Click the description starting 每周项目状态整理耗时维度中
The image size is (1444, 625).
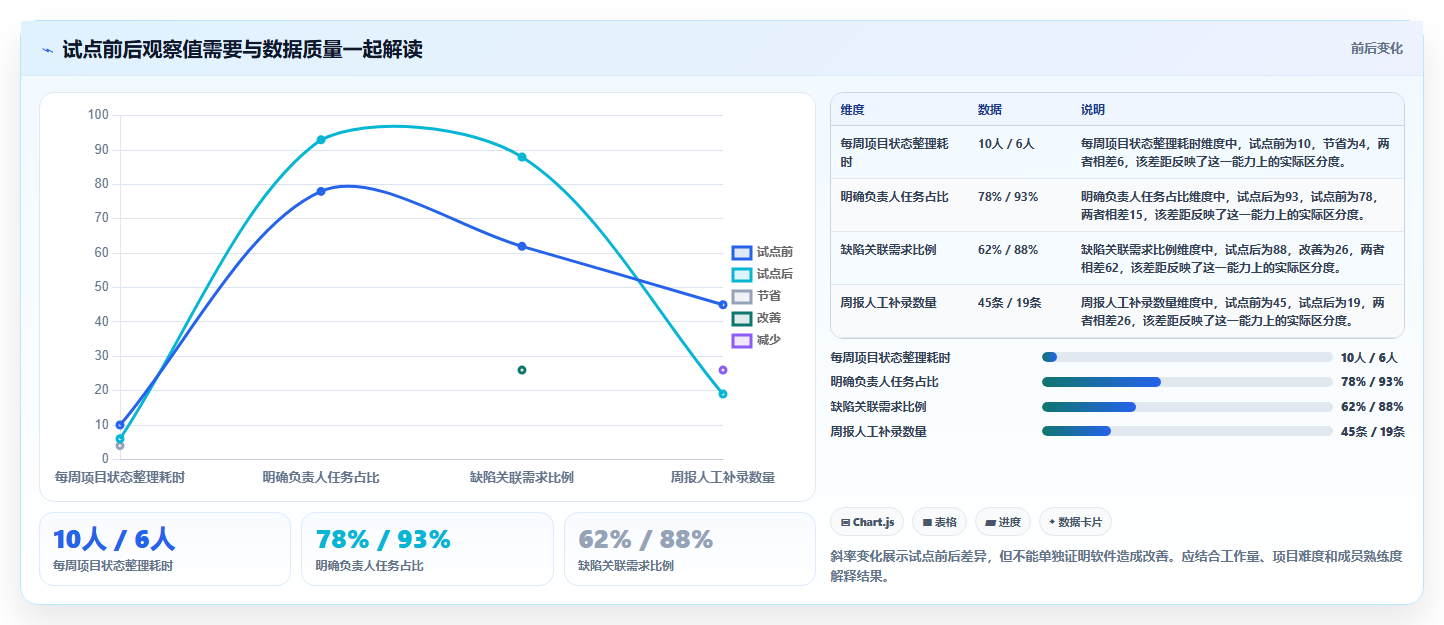click(x=1236, y=152)
